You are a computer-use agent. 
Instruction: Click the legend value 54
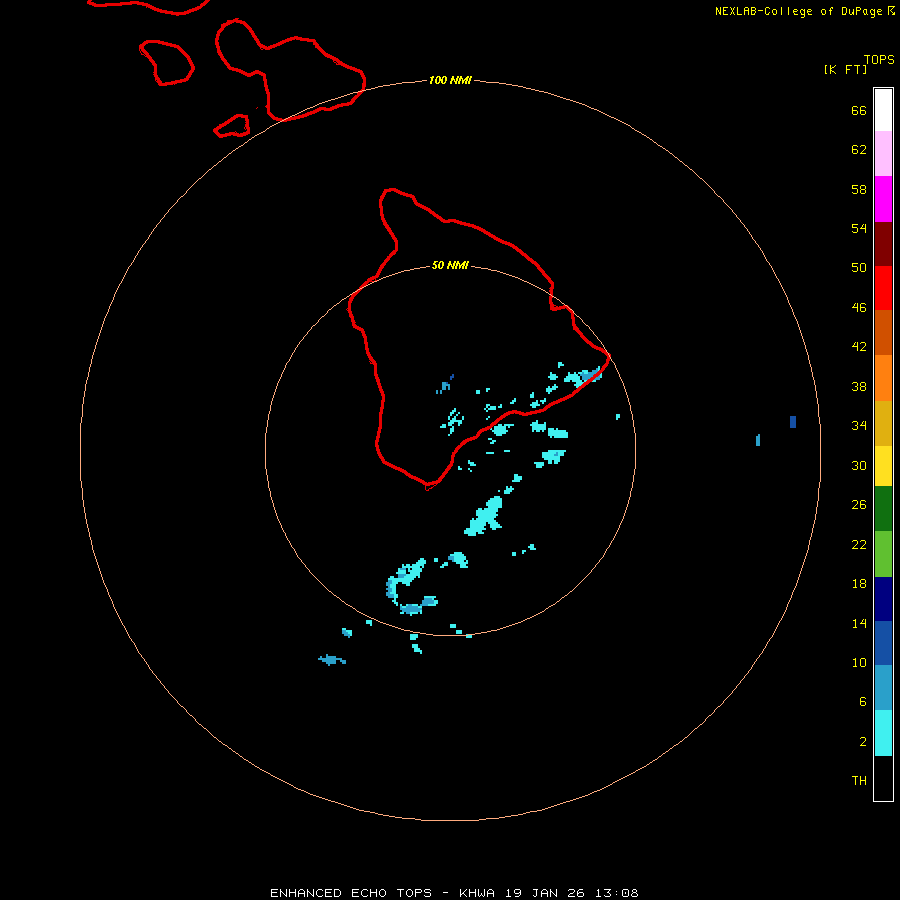click(x=859, y=228)
